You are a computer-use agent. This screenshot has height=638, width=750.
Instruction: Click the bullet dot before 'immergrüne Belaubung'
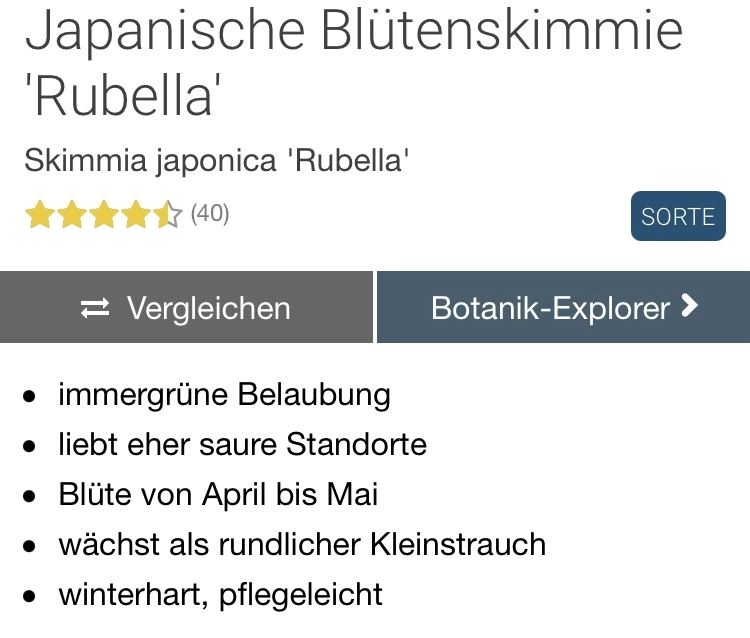coord(30,397)
